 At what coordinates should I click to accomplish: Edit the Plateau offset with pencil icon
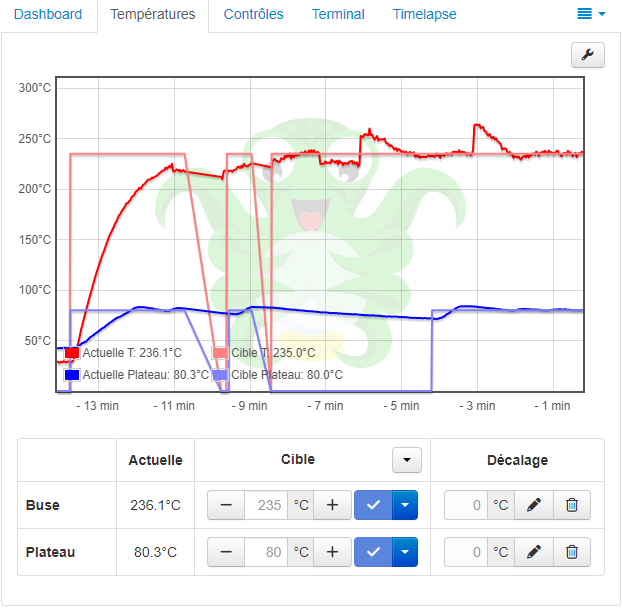[534, 552]
